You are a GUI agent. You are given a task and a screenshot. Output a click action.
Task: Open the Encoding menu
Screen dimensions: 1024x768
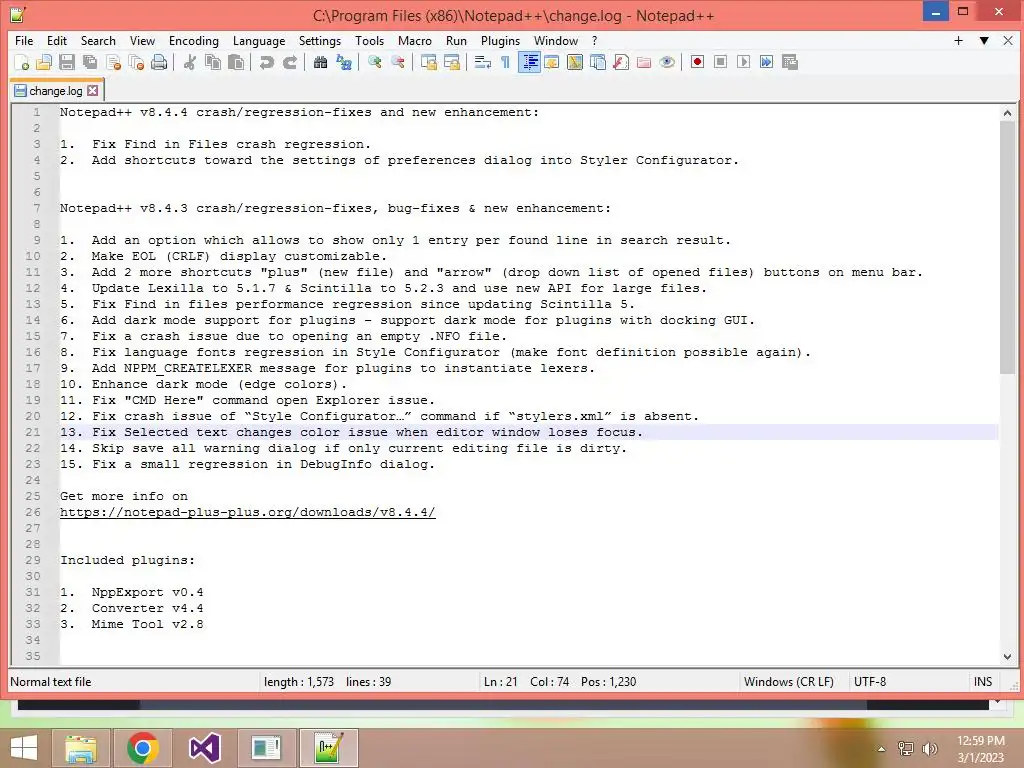click(193, 40)
